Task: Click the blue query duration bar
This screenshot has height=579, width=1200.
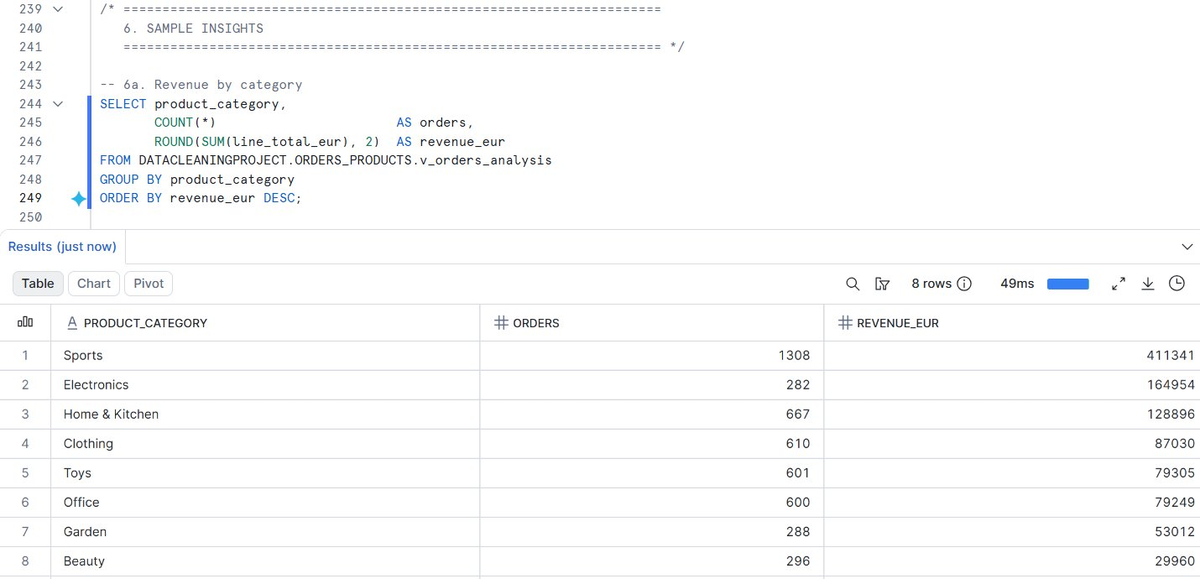Action: 1067,284
